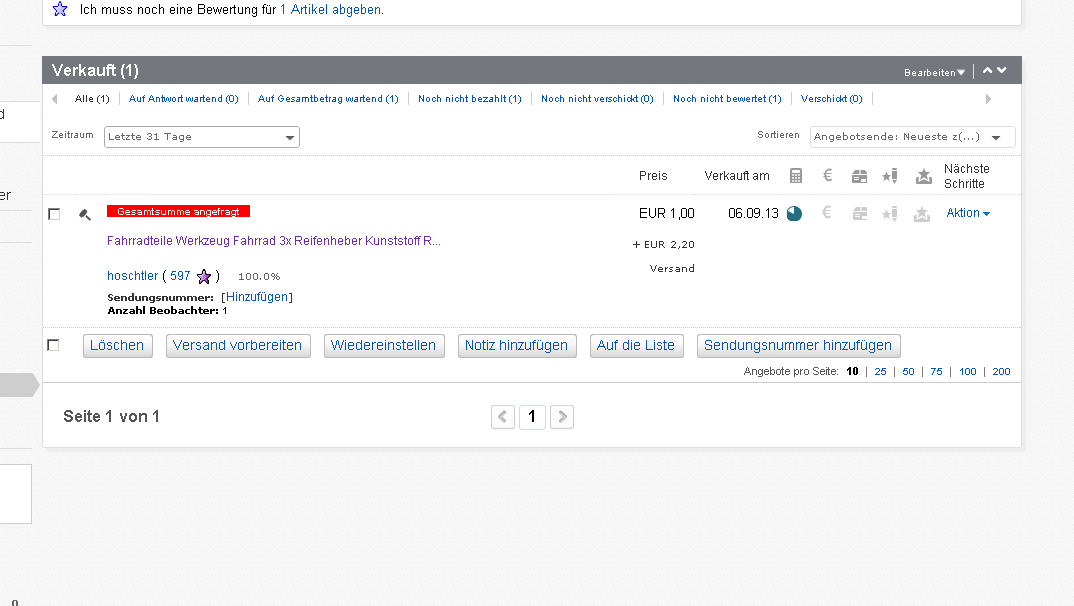This screenshot has height=606, width=1074.
Task: Click the + EUR 2,20 shipping text
Action: [663, 244]
